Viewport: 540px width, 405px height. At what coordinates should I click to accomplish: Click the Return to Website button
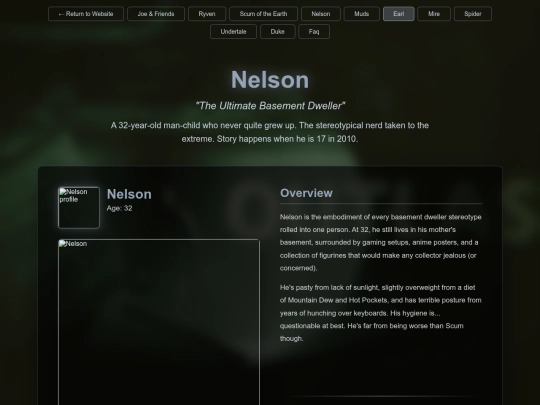[x=86, y=14]
